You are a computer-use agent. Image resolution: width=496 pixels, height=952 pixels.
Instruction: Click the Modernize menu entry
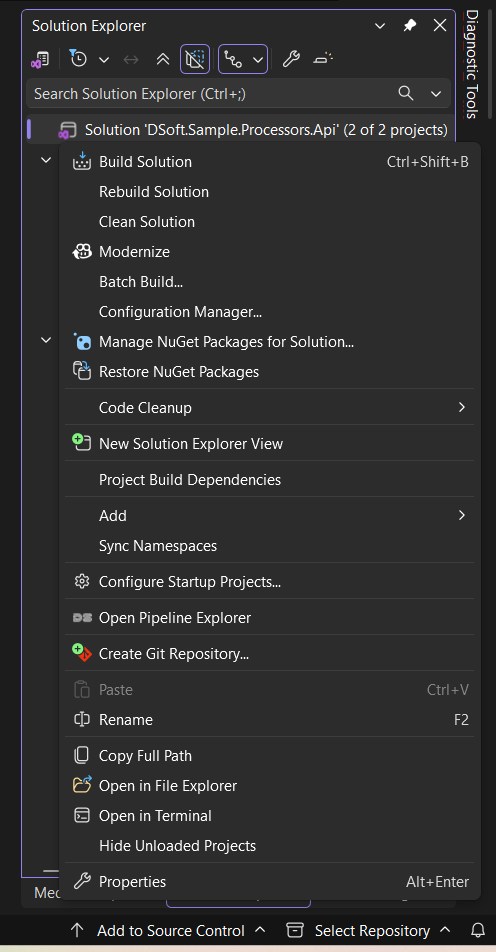[270, 251]
